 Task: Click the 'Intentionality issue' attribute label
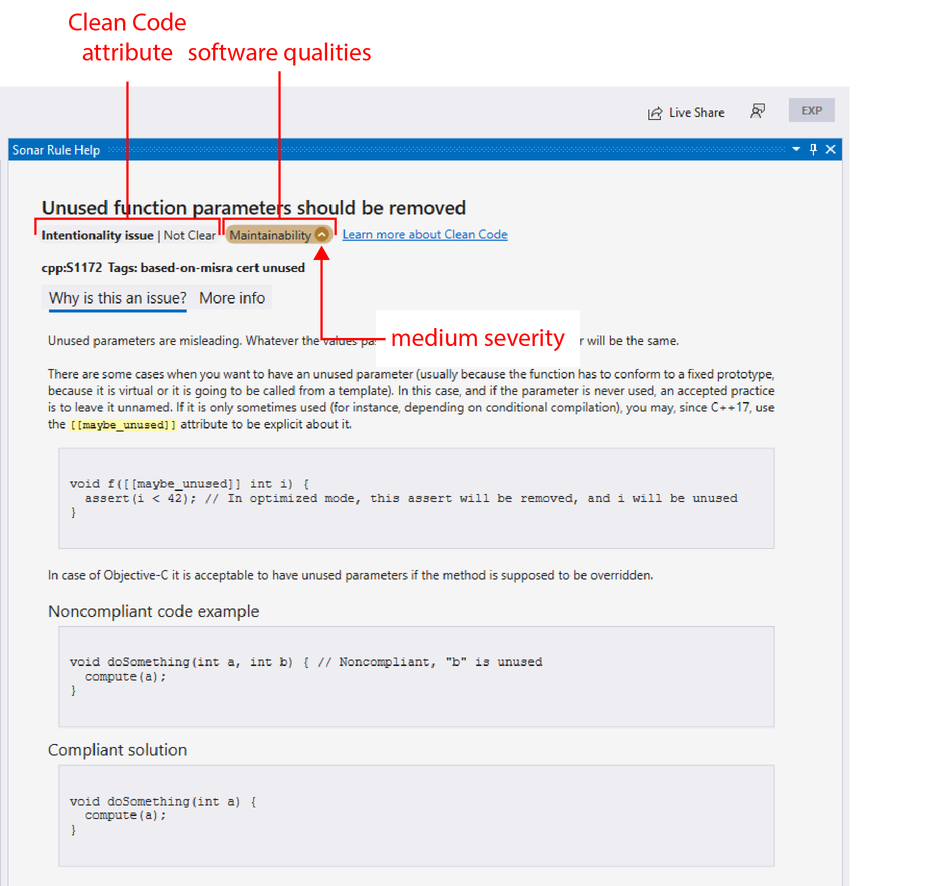[96, 235]
